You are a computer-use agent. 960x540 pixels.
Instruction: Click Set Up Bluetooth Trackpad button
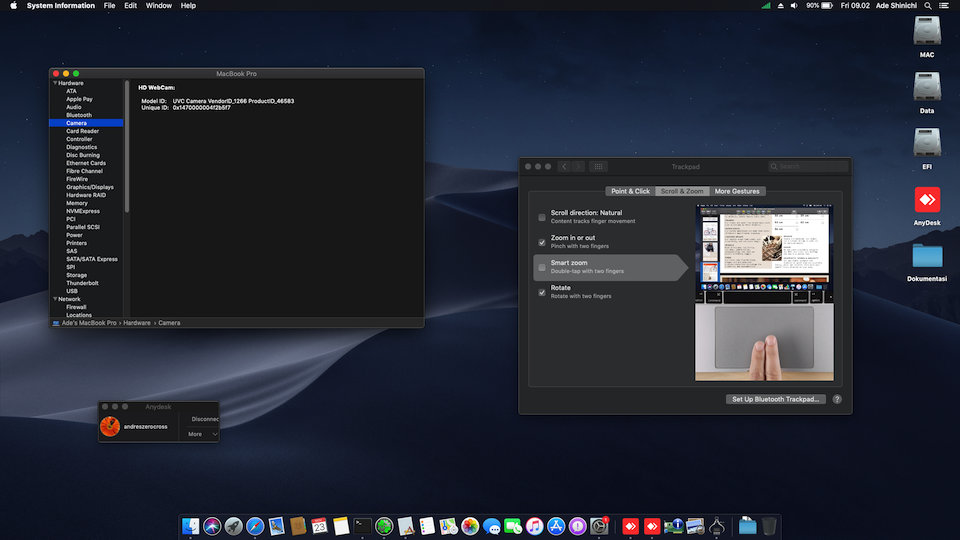point(776,399)
